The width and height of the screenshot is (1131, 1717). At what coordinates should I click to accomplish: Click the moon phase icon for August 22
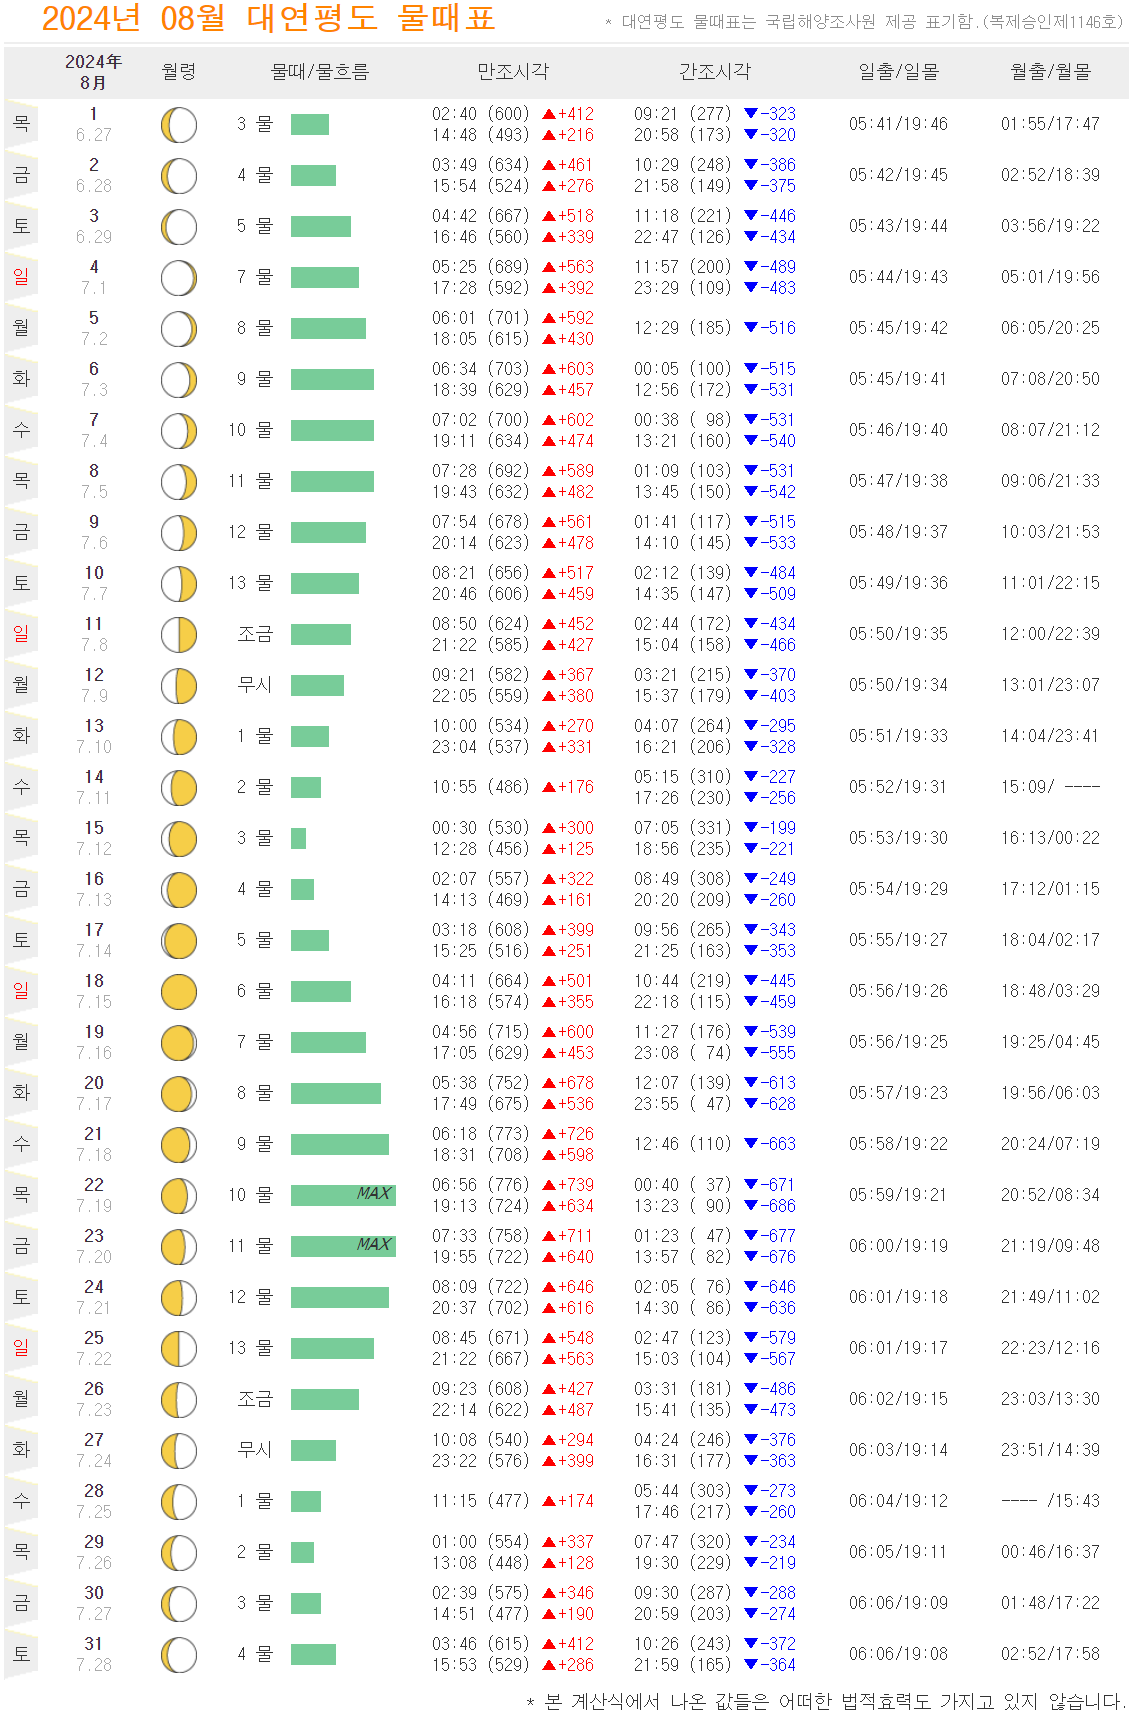pyautogui.click(x=179, y=1196)
